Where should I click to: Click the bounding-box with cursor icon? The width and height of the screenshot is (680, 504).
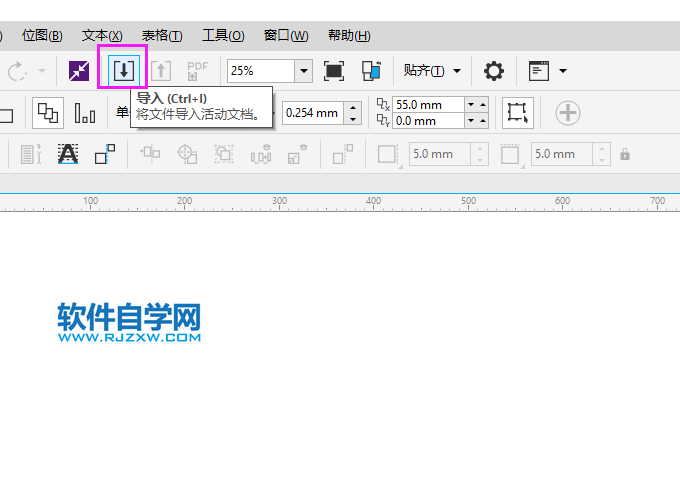click(517, 113)
